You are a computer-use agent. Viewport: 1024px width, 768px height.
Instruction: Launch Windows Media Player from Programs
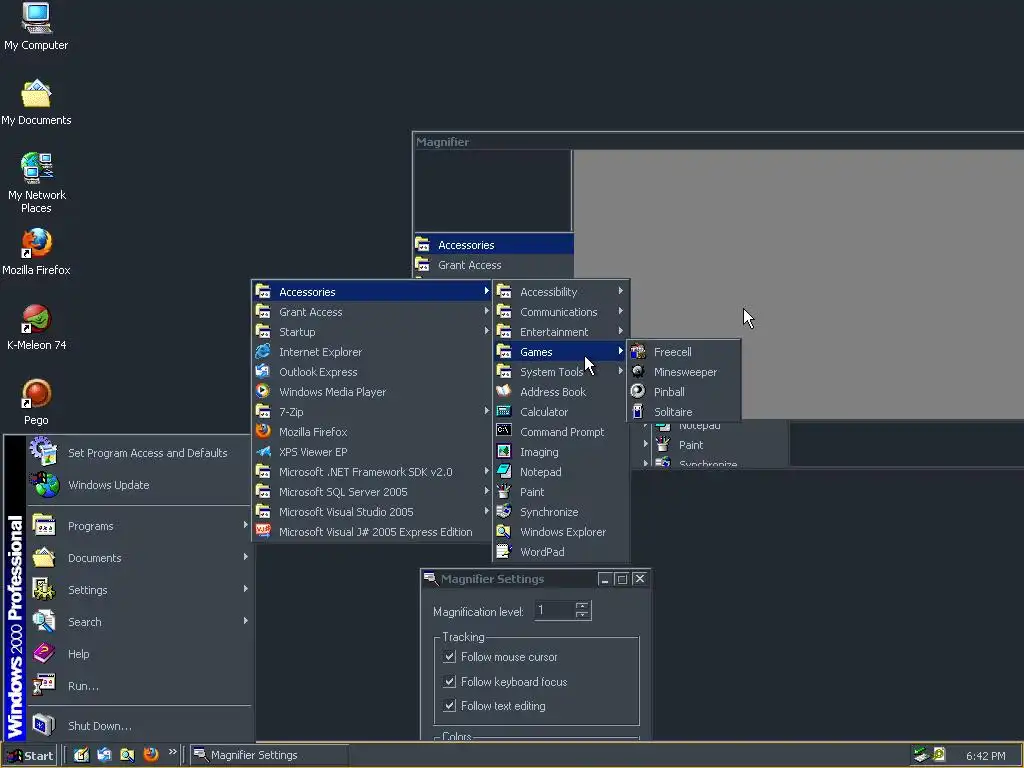(372, 392)
